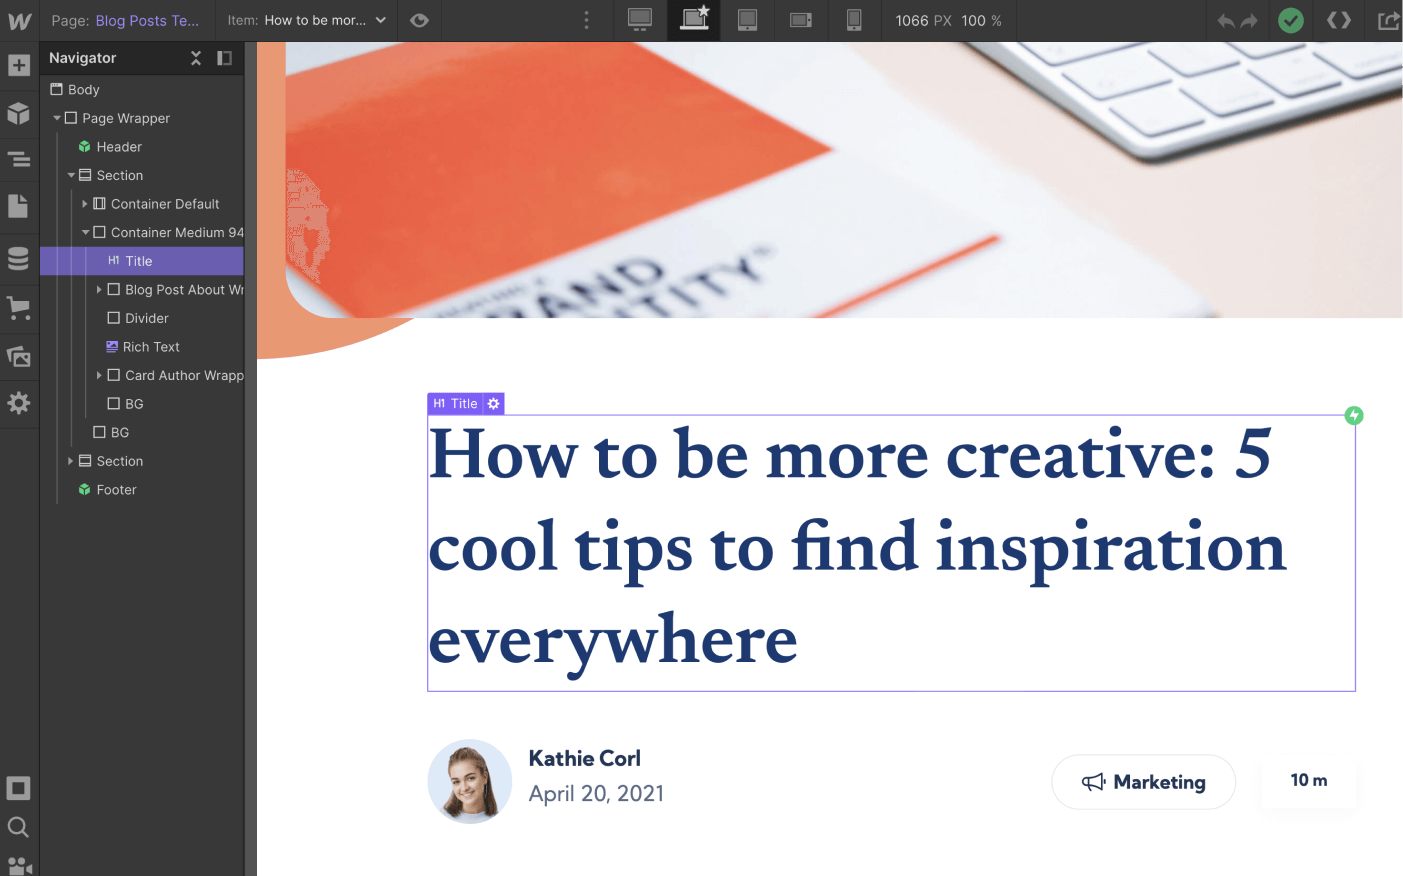Select the Rich Text layer in Navigator
Viewport: 1403px width, 876px height.
point(150,346)
